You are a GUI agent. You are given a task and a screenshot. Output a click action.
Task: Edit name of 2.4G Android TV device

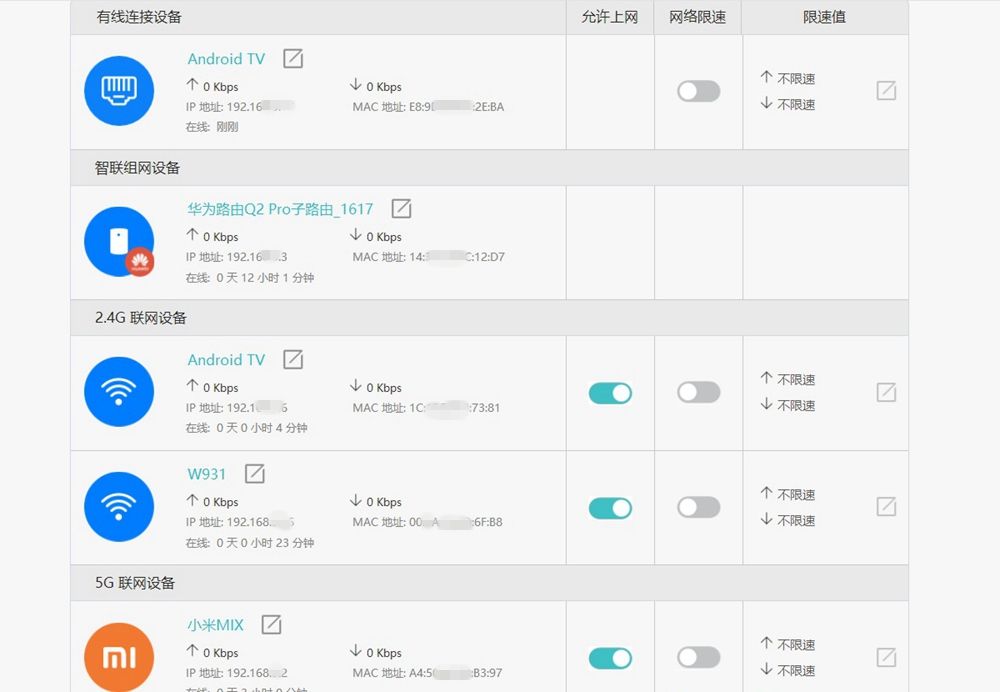point(293,360)
